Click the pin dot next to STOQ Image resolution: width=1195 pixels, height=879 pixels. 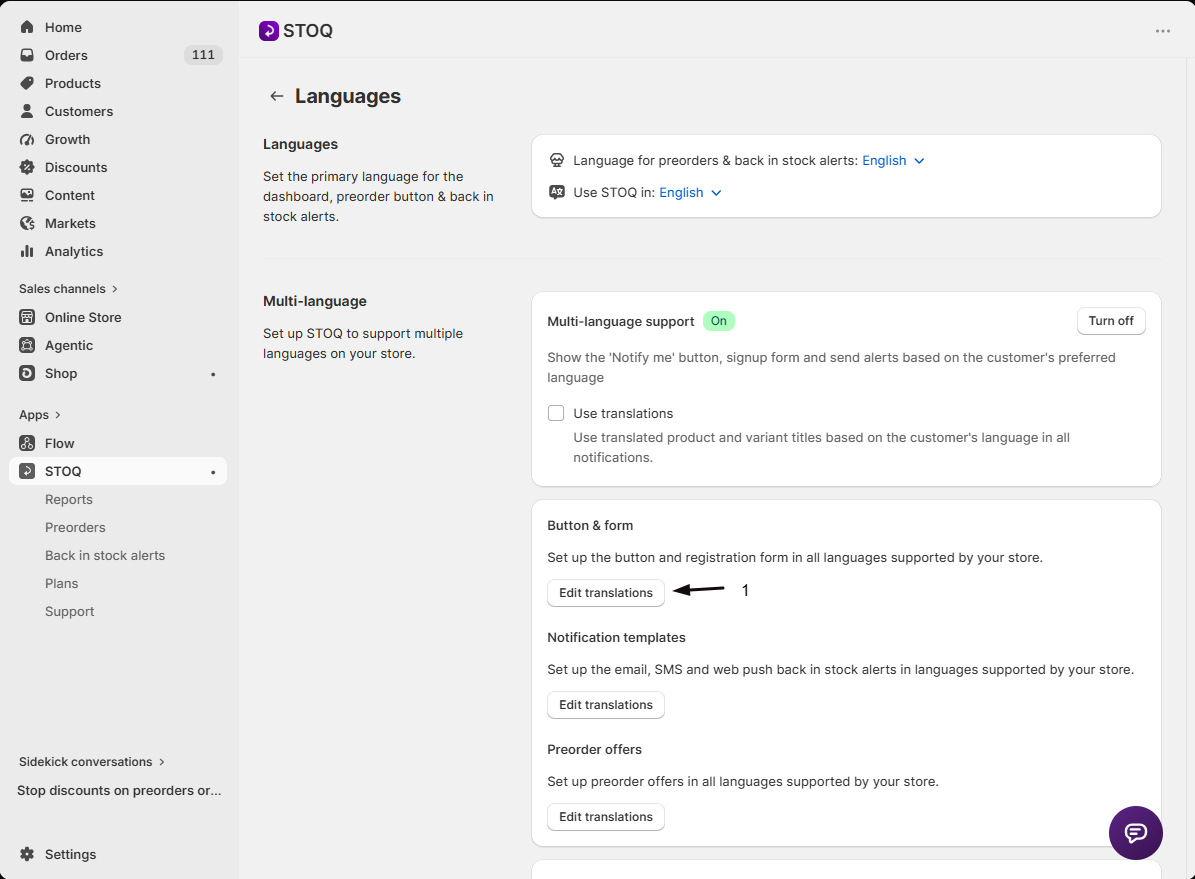click(x=213, y=472)
